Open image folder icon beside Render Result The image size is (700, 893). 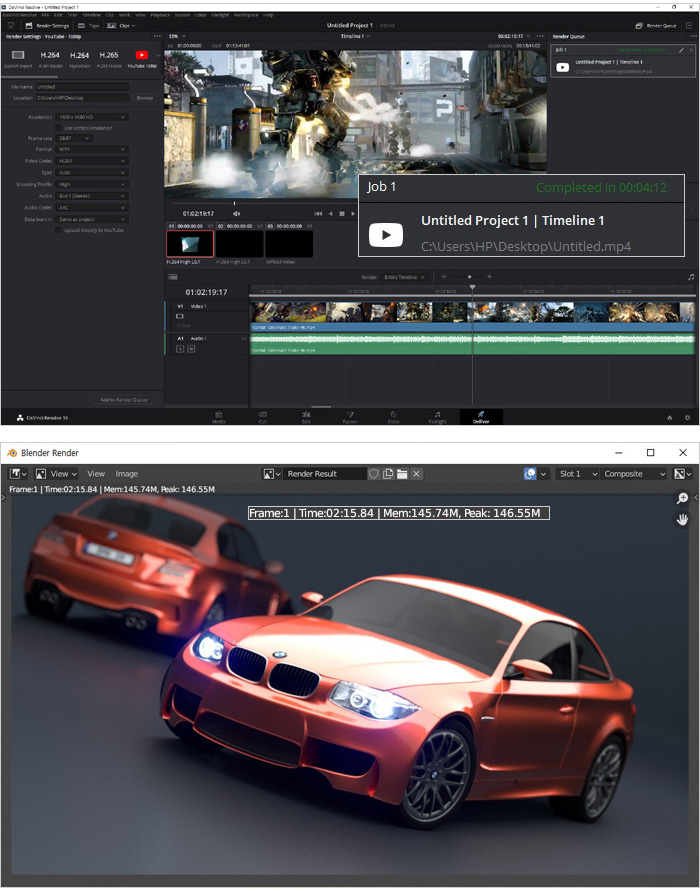(402, 474)
